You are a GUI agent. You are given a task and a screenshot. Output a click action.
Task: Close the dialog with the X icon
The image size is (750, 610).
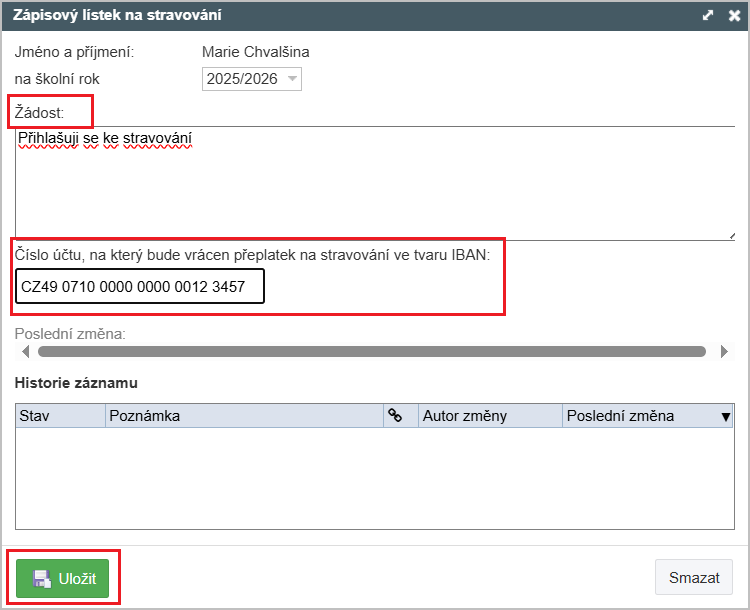733,16
